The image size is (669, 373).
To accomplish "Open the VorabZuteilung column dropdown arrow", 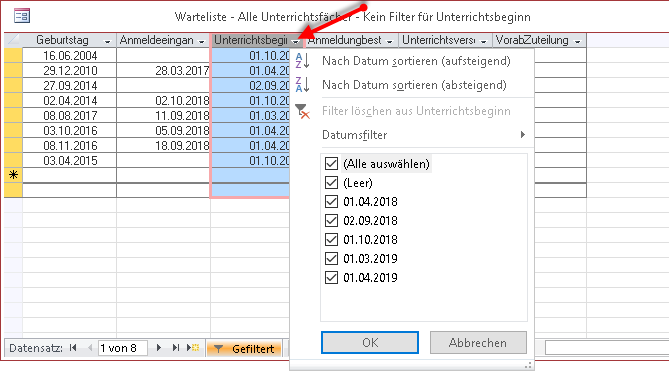I will click(x=578, y=41).
